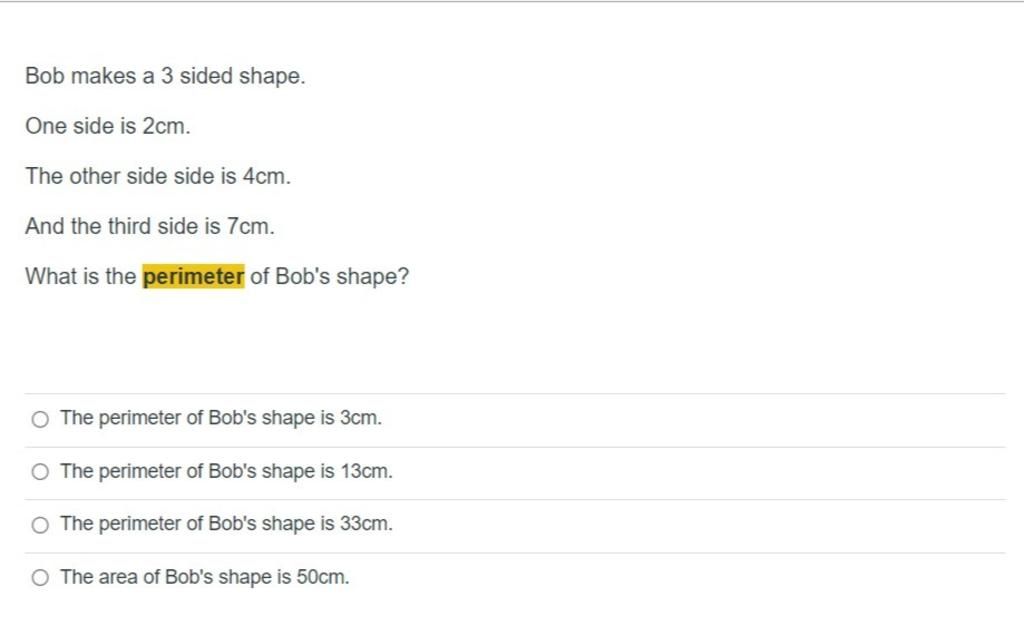1024x626 pixels.
Task: Click the value '7cm' in the fourth line
Action: tap(248, 227)
